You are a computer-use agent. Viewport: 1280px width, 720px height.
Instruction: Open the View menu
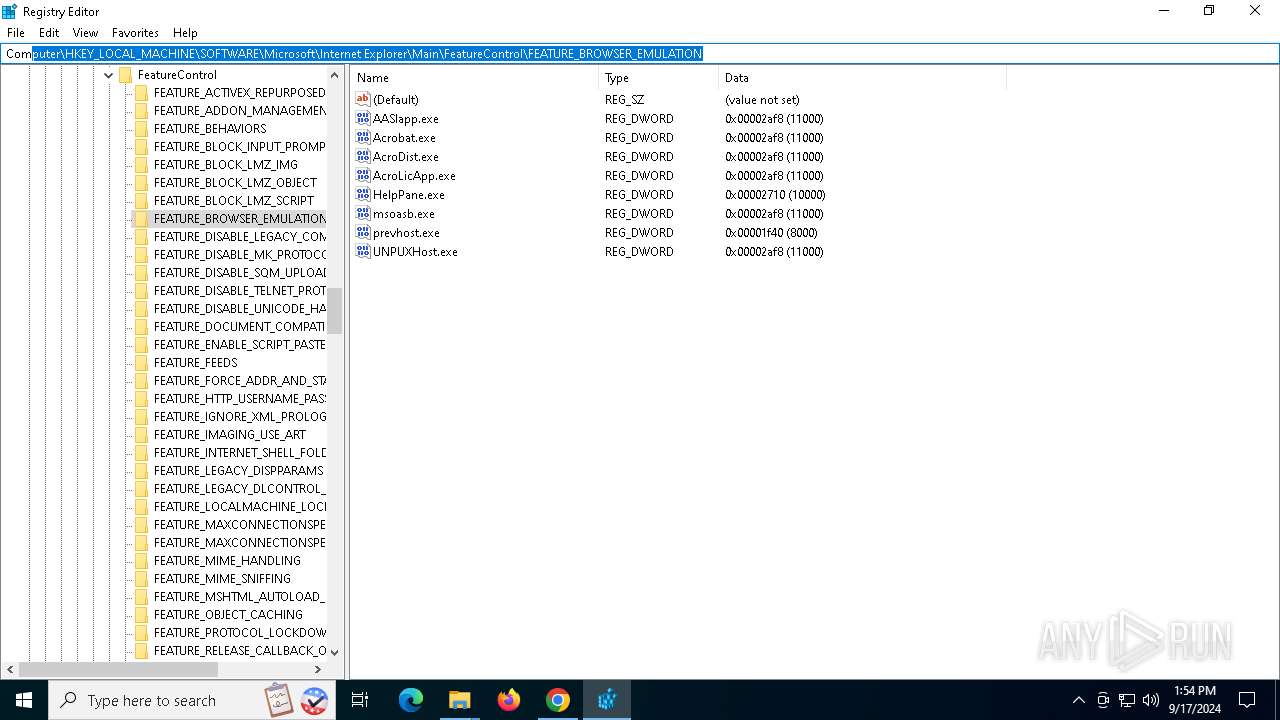point(86,33)
